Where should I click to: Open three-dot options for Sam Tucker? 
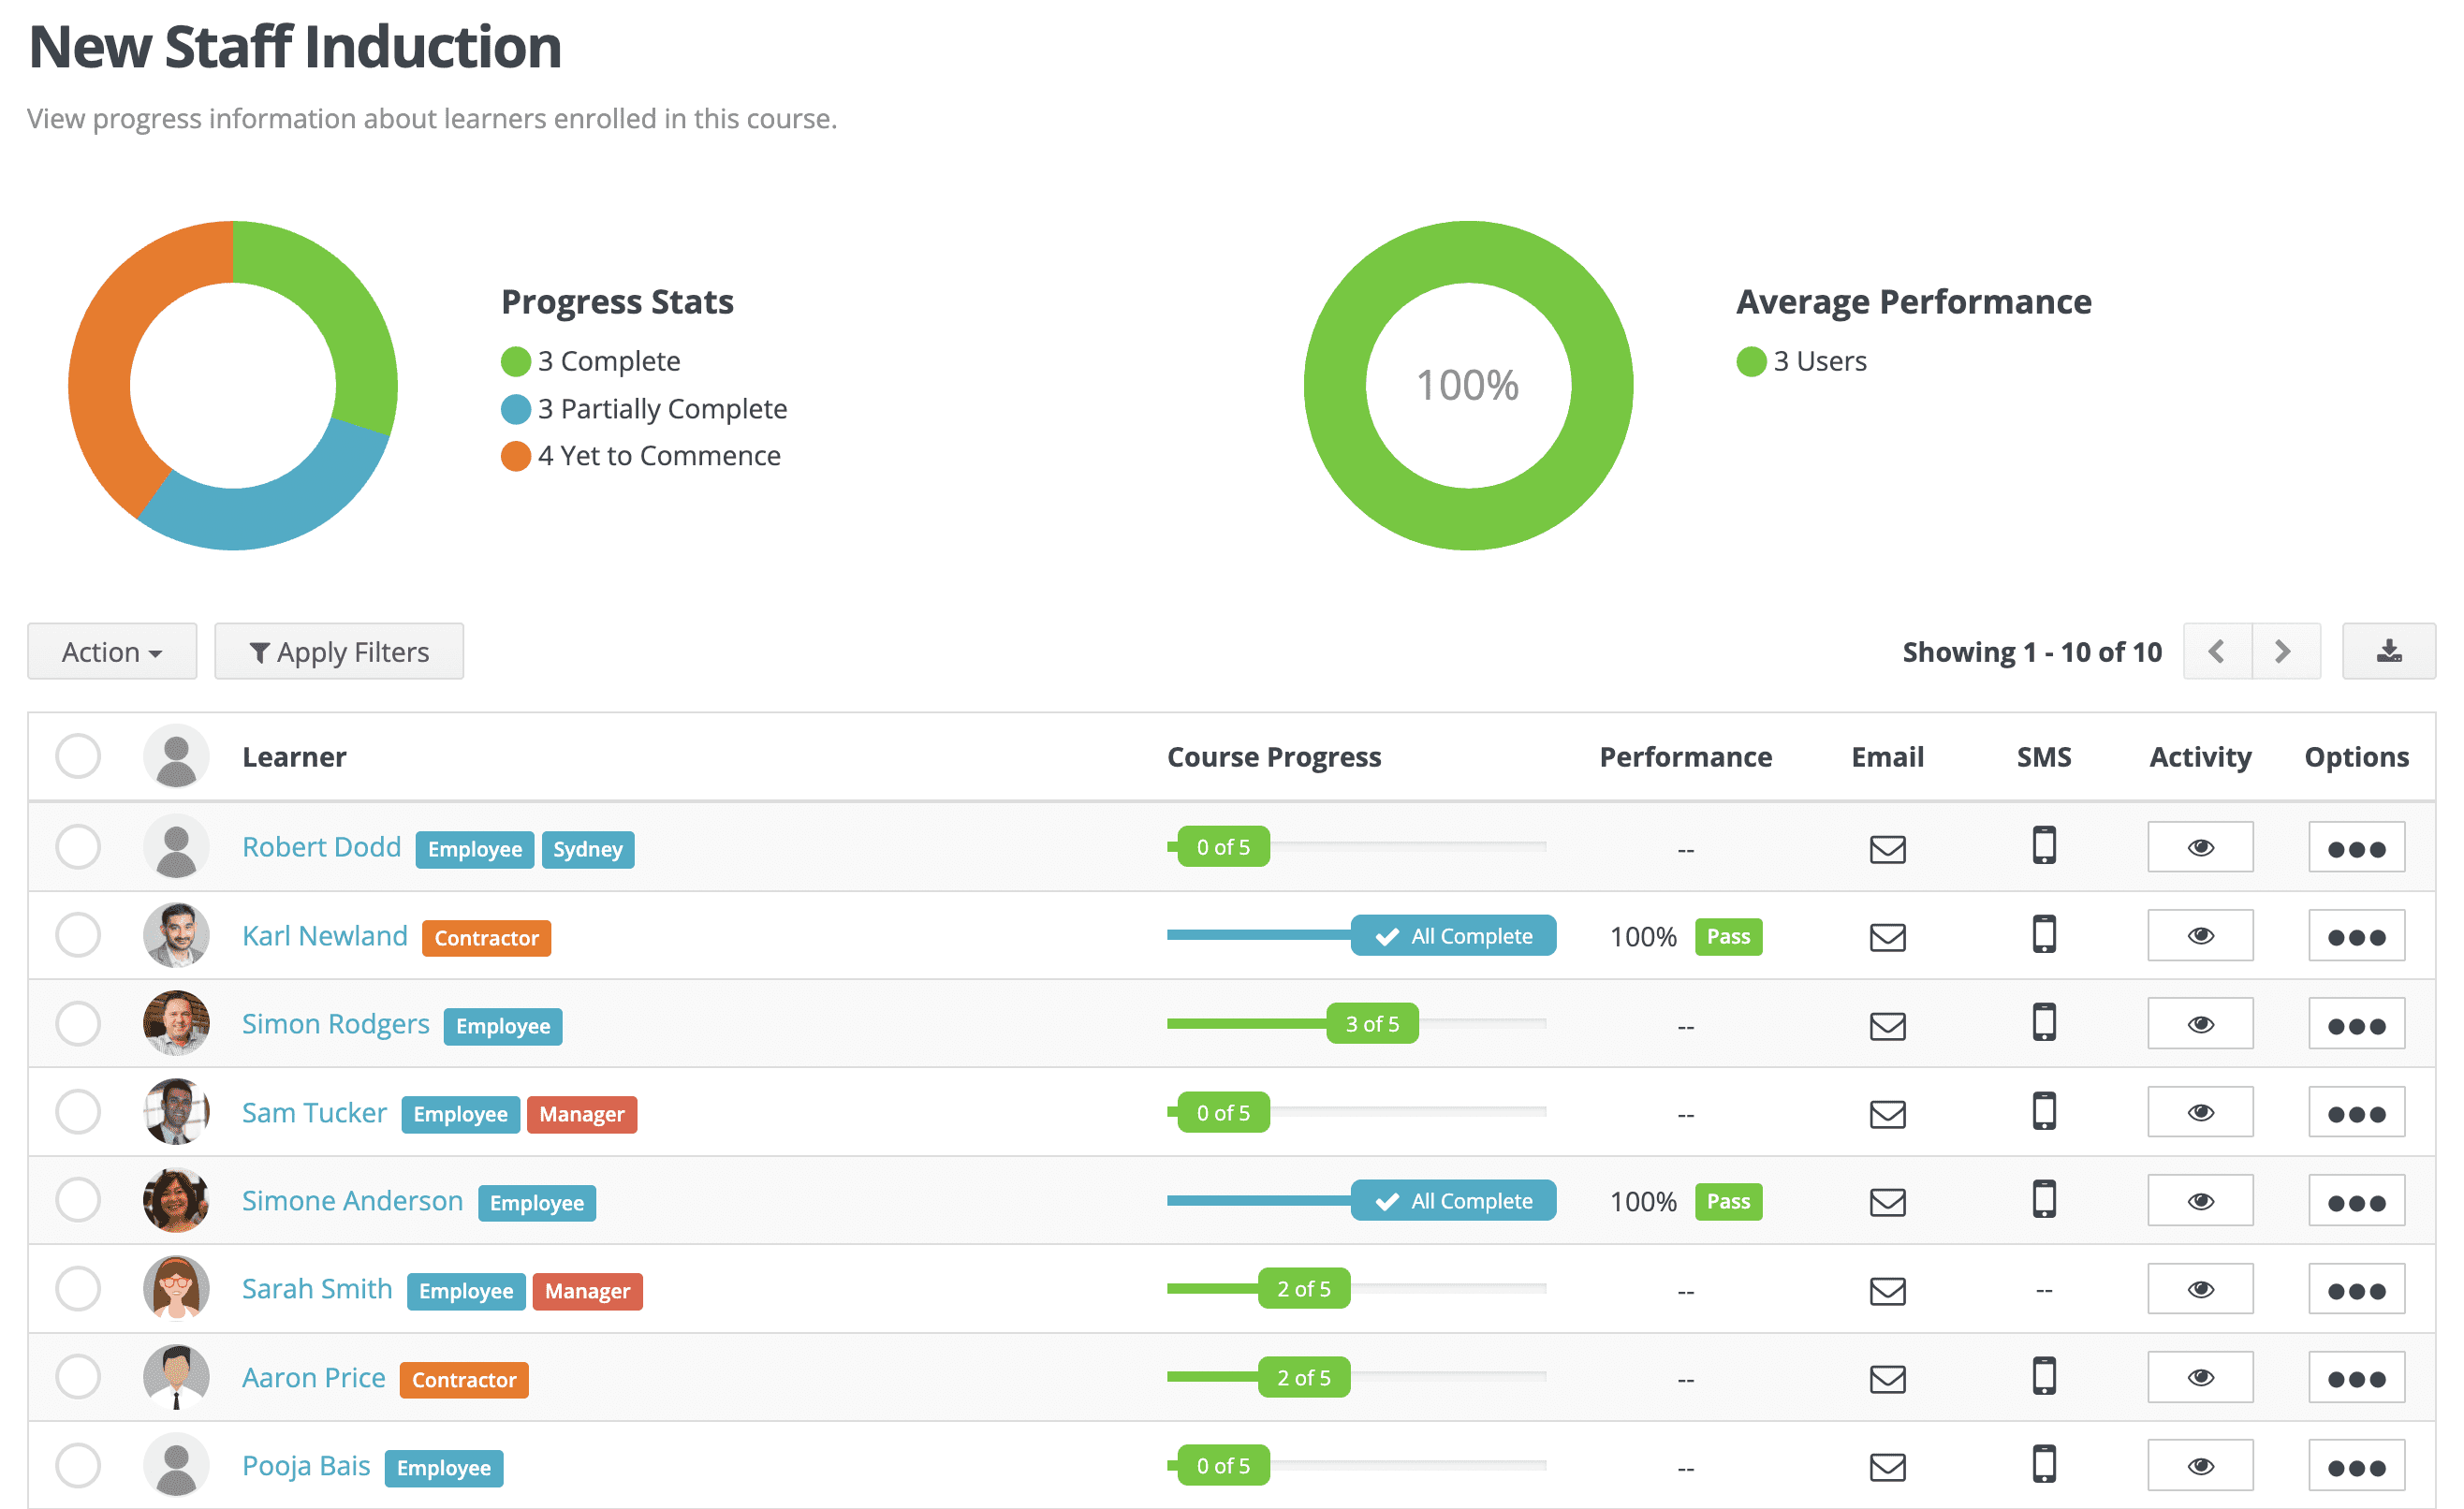2356,1112
